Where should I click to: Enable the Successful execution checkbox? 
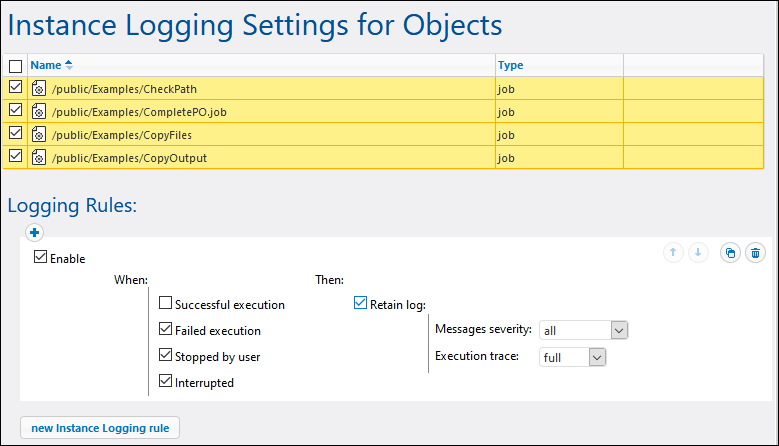point(166,304)
